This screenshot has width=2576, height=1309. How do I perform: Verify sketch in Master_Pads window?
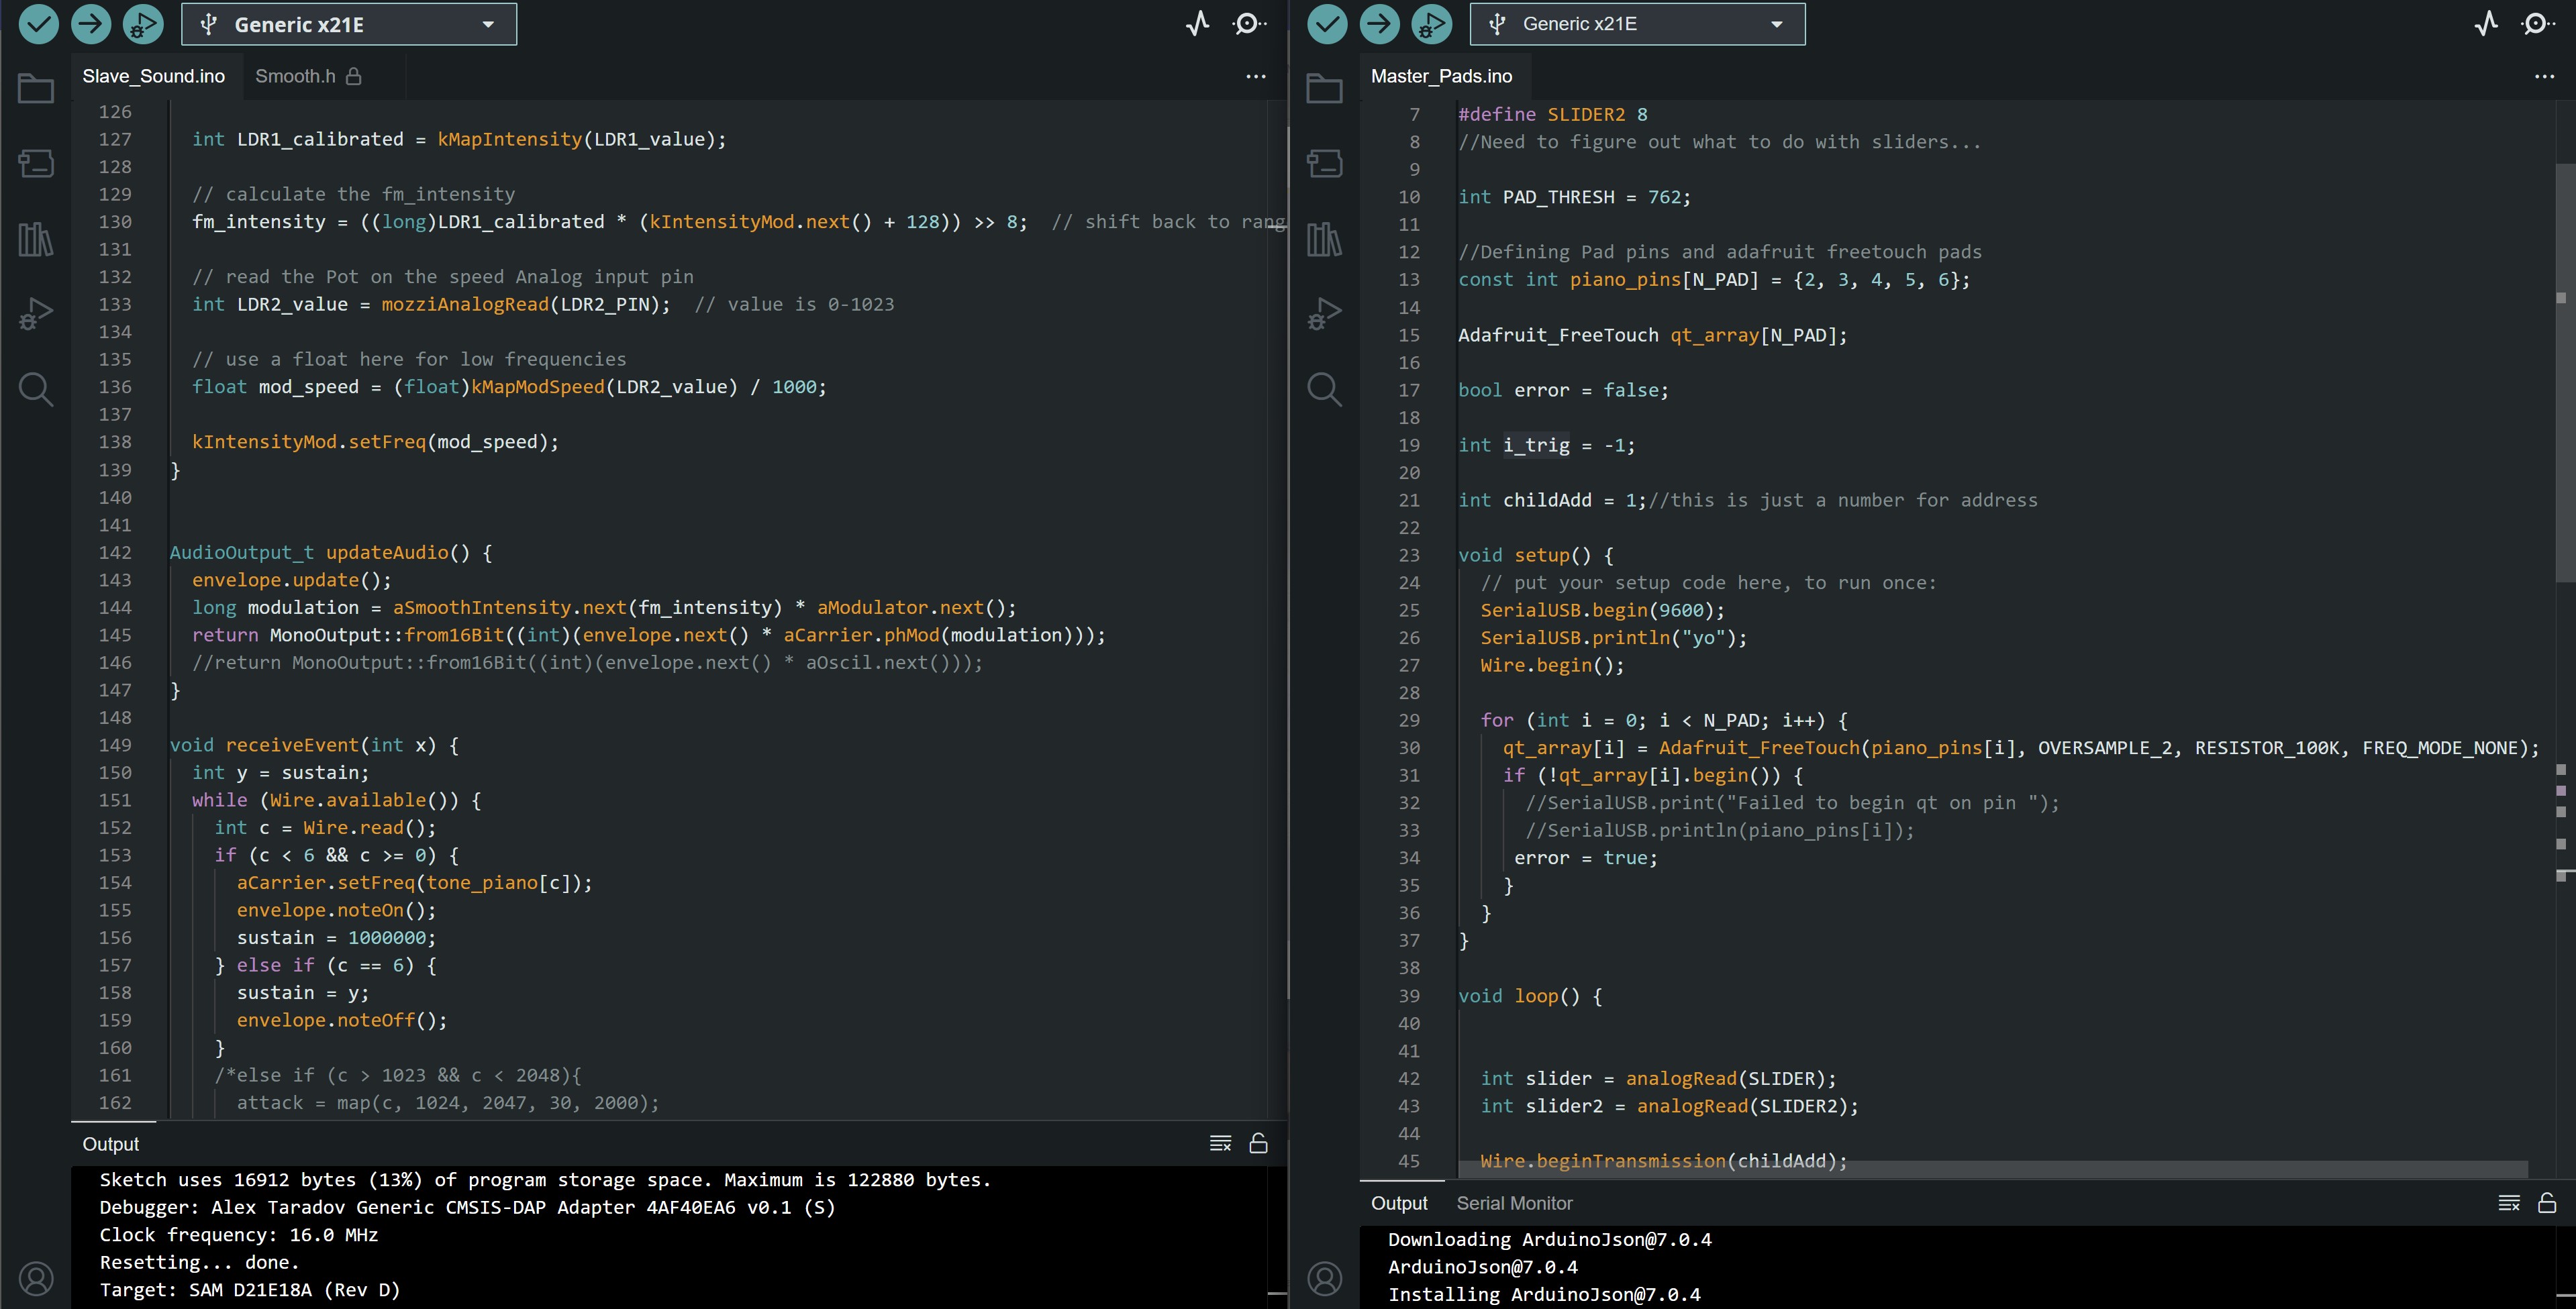[x=1327, y=24]
